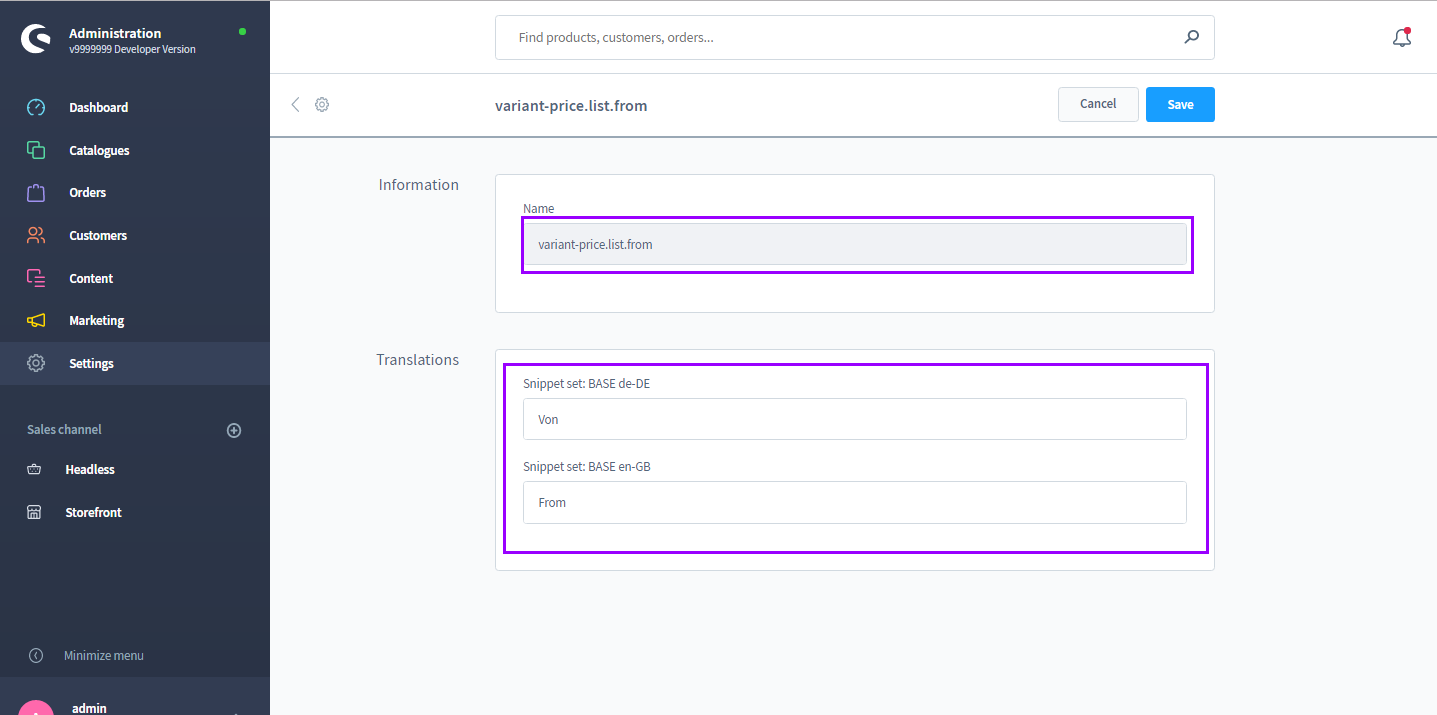Add a sales channel with plus icon

234,430
